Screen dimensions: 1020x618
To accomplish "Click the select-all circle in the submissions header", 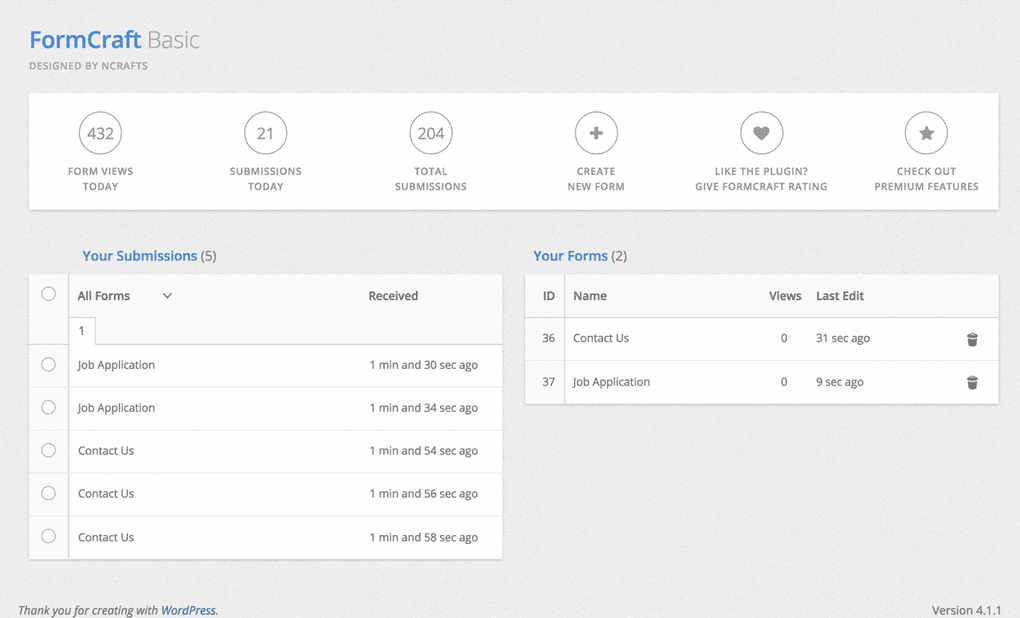I will (48, 294).
